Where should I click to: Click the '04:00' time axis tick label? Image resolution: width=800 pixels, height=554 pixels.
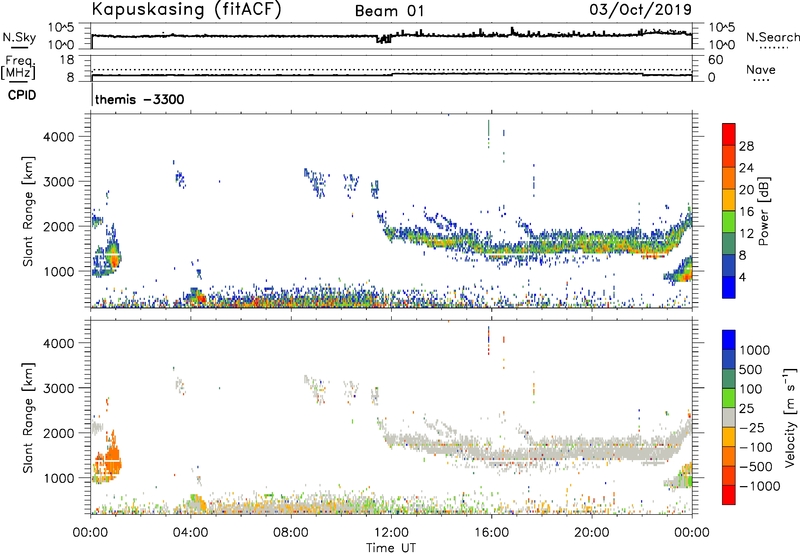click(x=191, y=533)
